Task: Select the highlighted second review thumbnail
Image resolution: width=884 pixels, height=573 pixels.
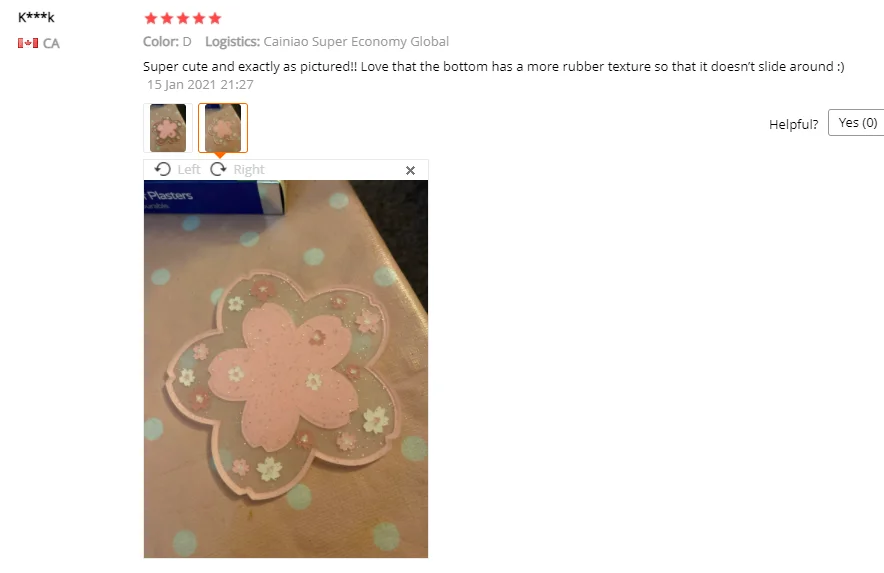Action: [223, 128]
